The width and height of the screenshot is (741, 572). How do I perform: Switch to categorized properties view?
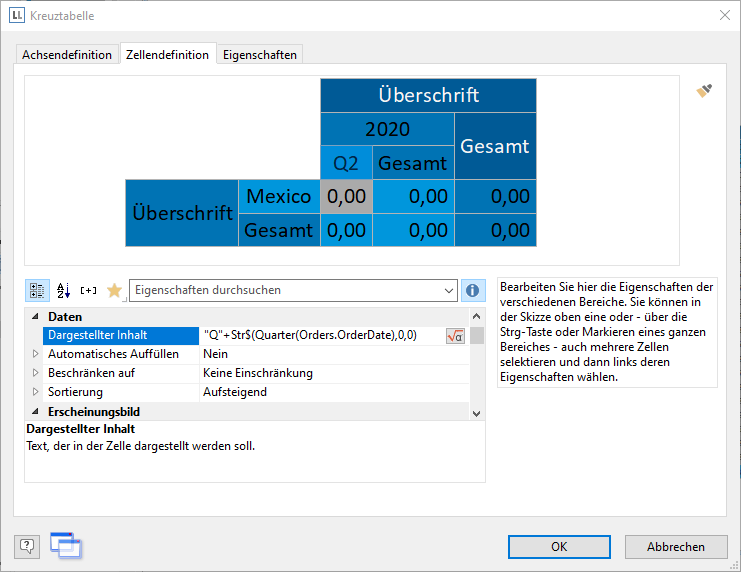pos(37,290)
